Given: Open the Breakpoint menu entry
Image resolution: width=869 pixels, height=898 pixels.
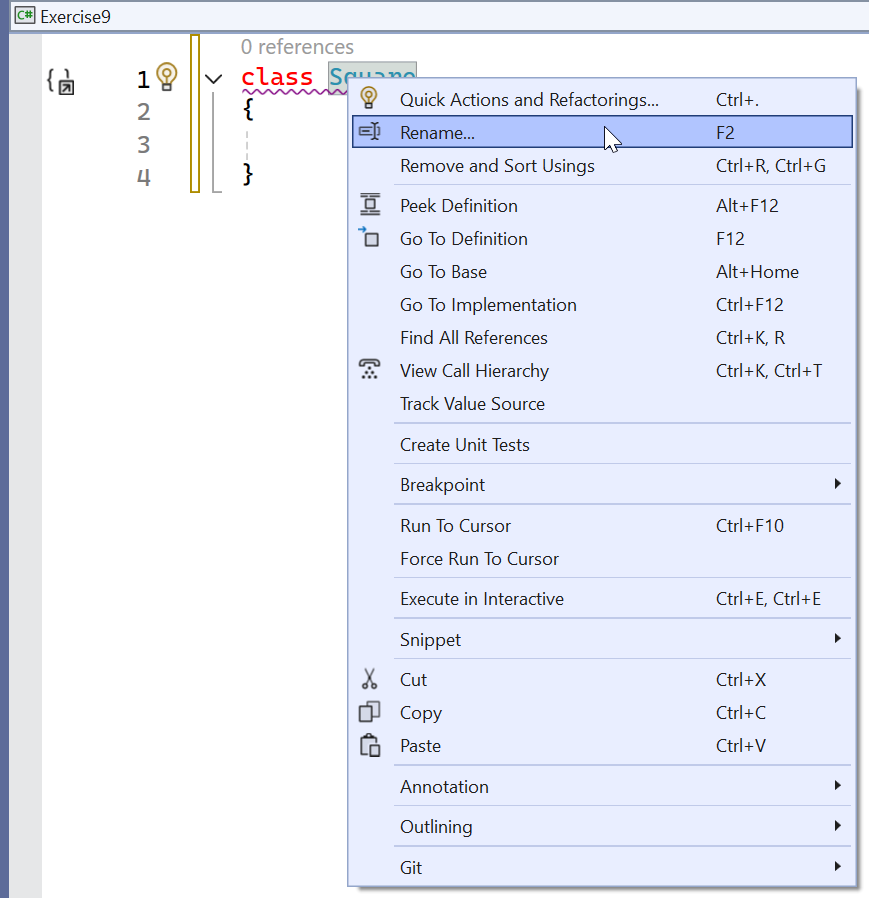Looking at the screenshot, I should (602, 485).
